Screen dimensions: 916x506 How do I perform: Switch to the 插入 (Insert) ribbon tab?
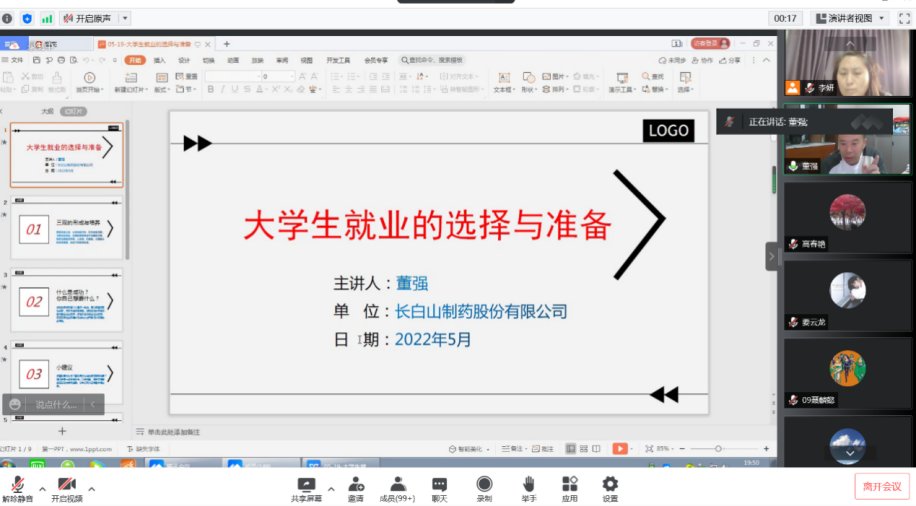(x=159, y=60)
